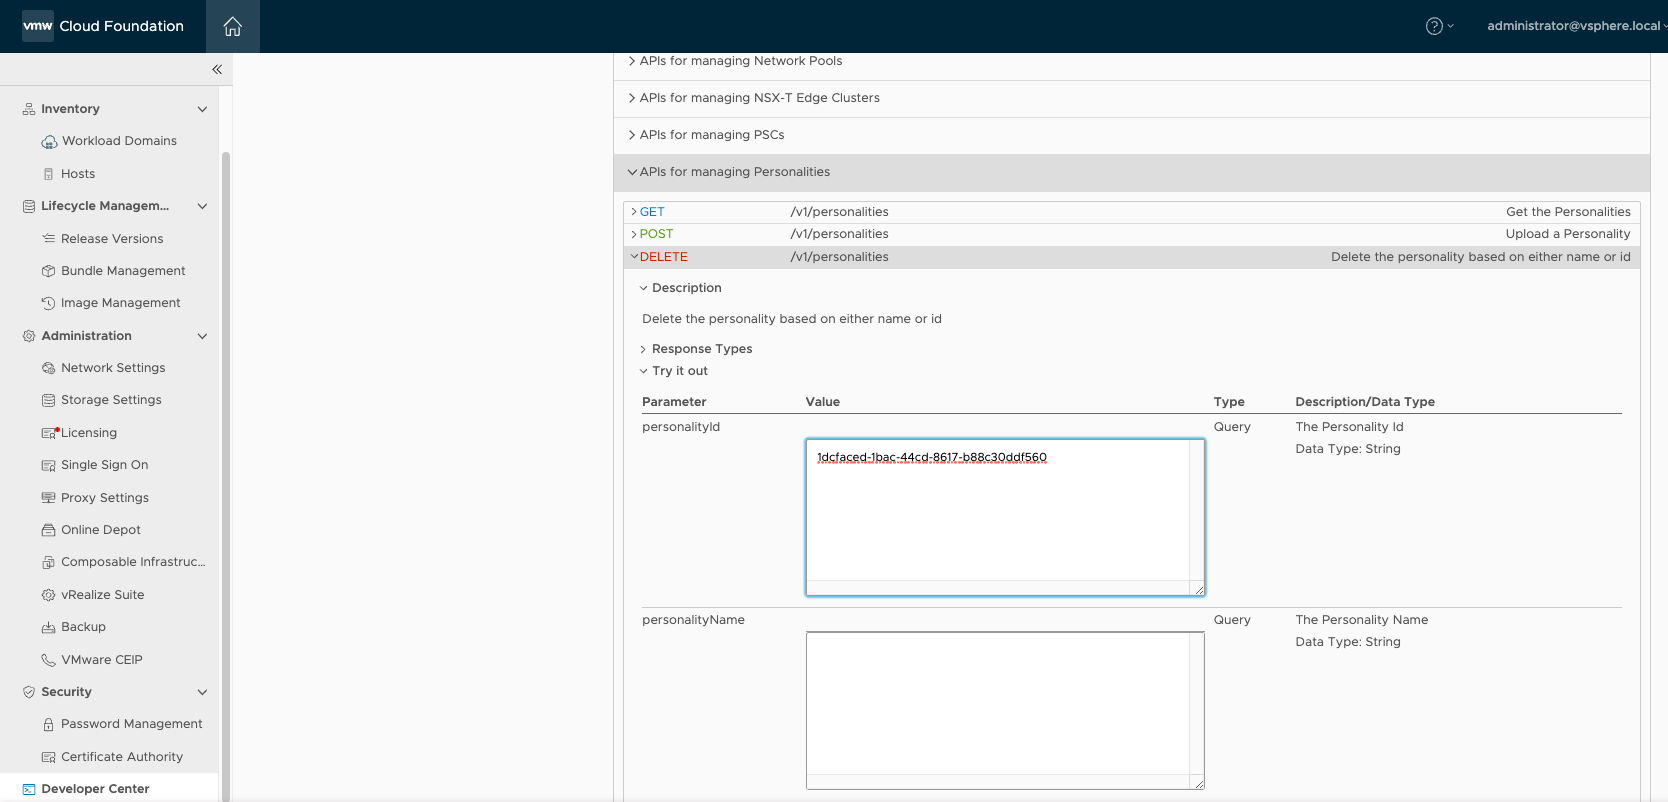Open Hosts page in sidebar
Image resolution: width=1668 pixels, height=802 pixels.
click(x=78, y=174)
